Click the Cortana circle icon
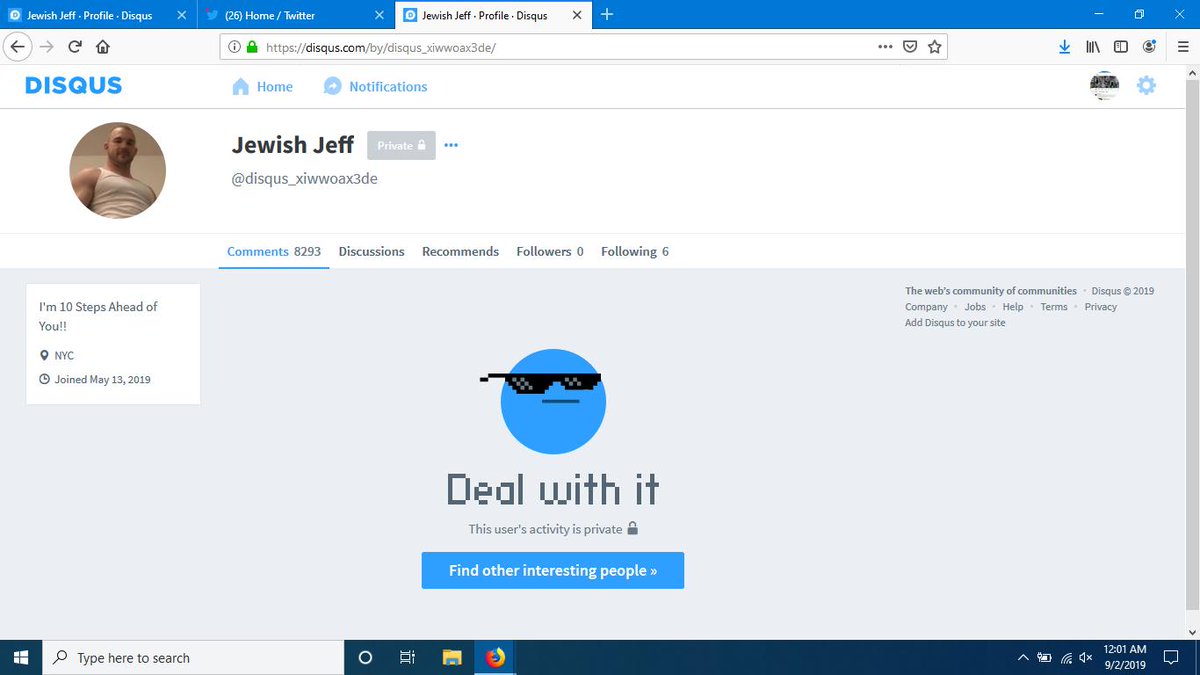Image resolution: width=1200 pixels, height=675 pixels. click(x=365, y=657)
